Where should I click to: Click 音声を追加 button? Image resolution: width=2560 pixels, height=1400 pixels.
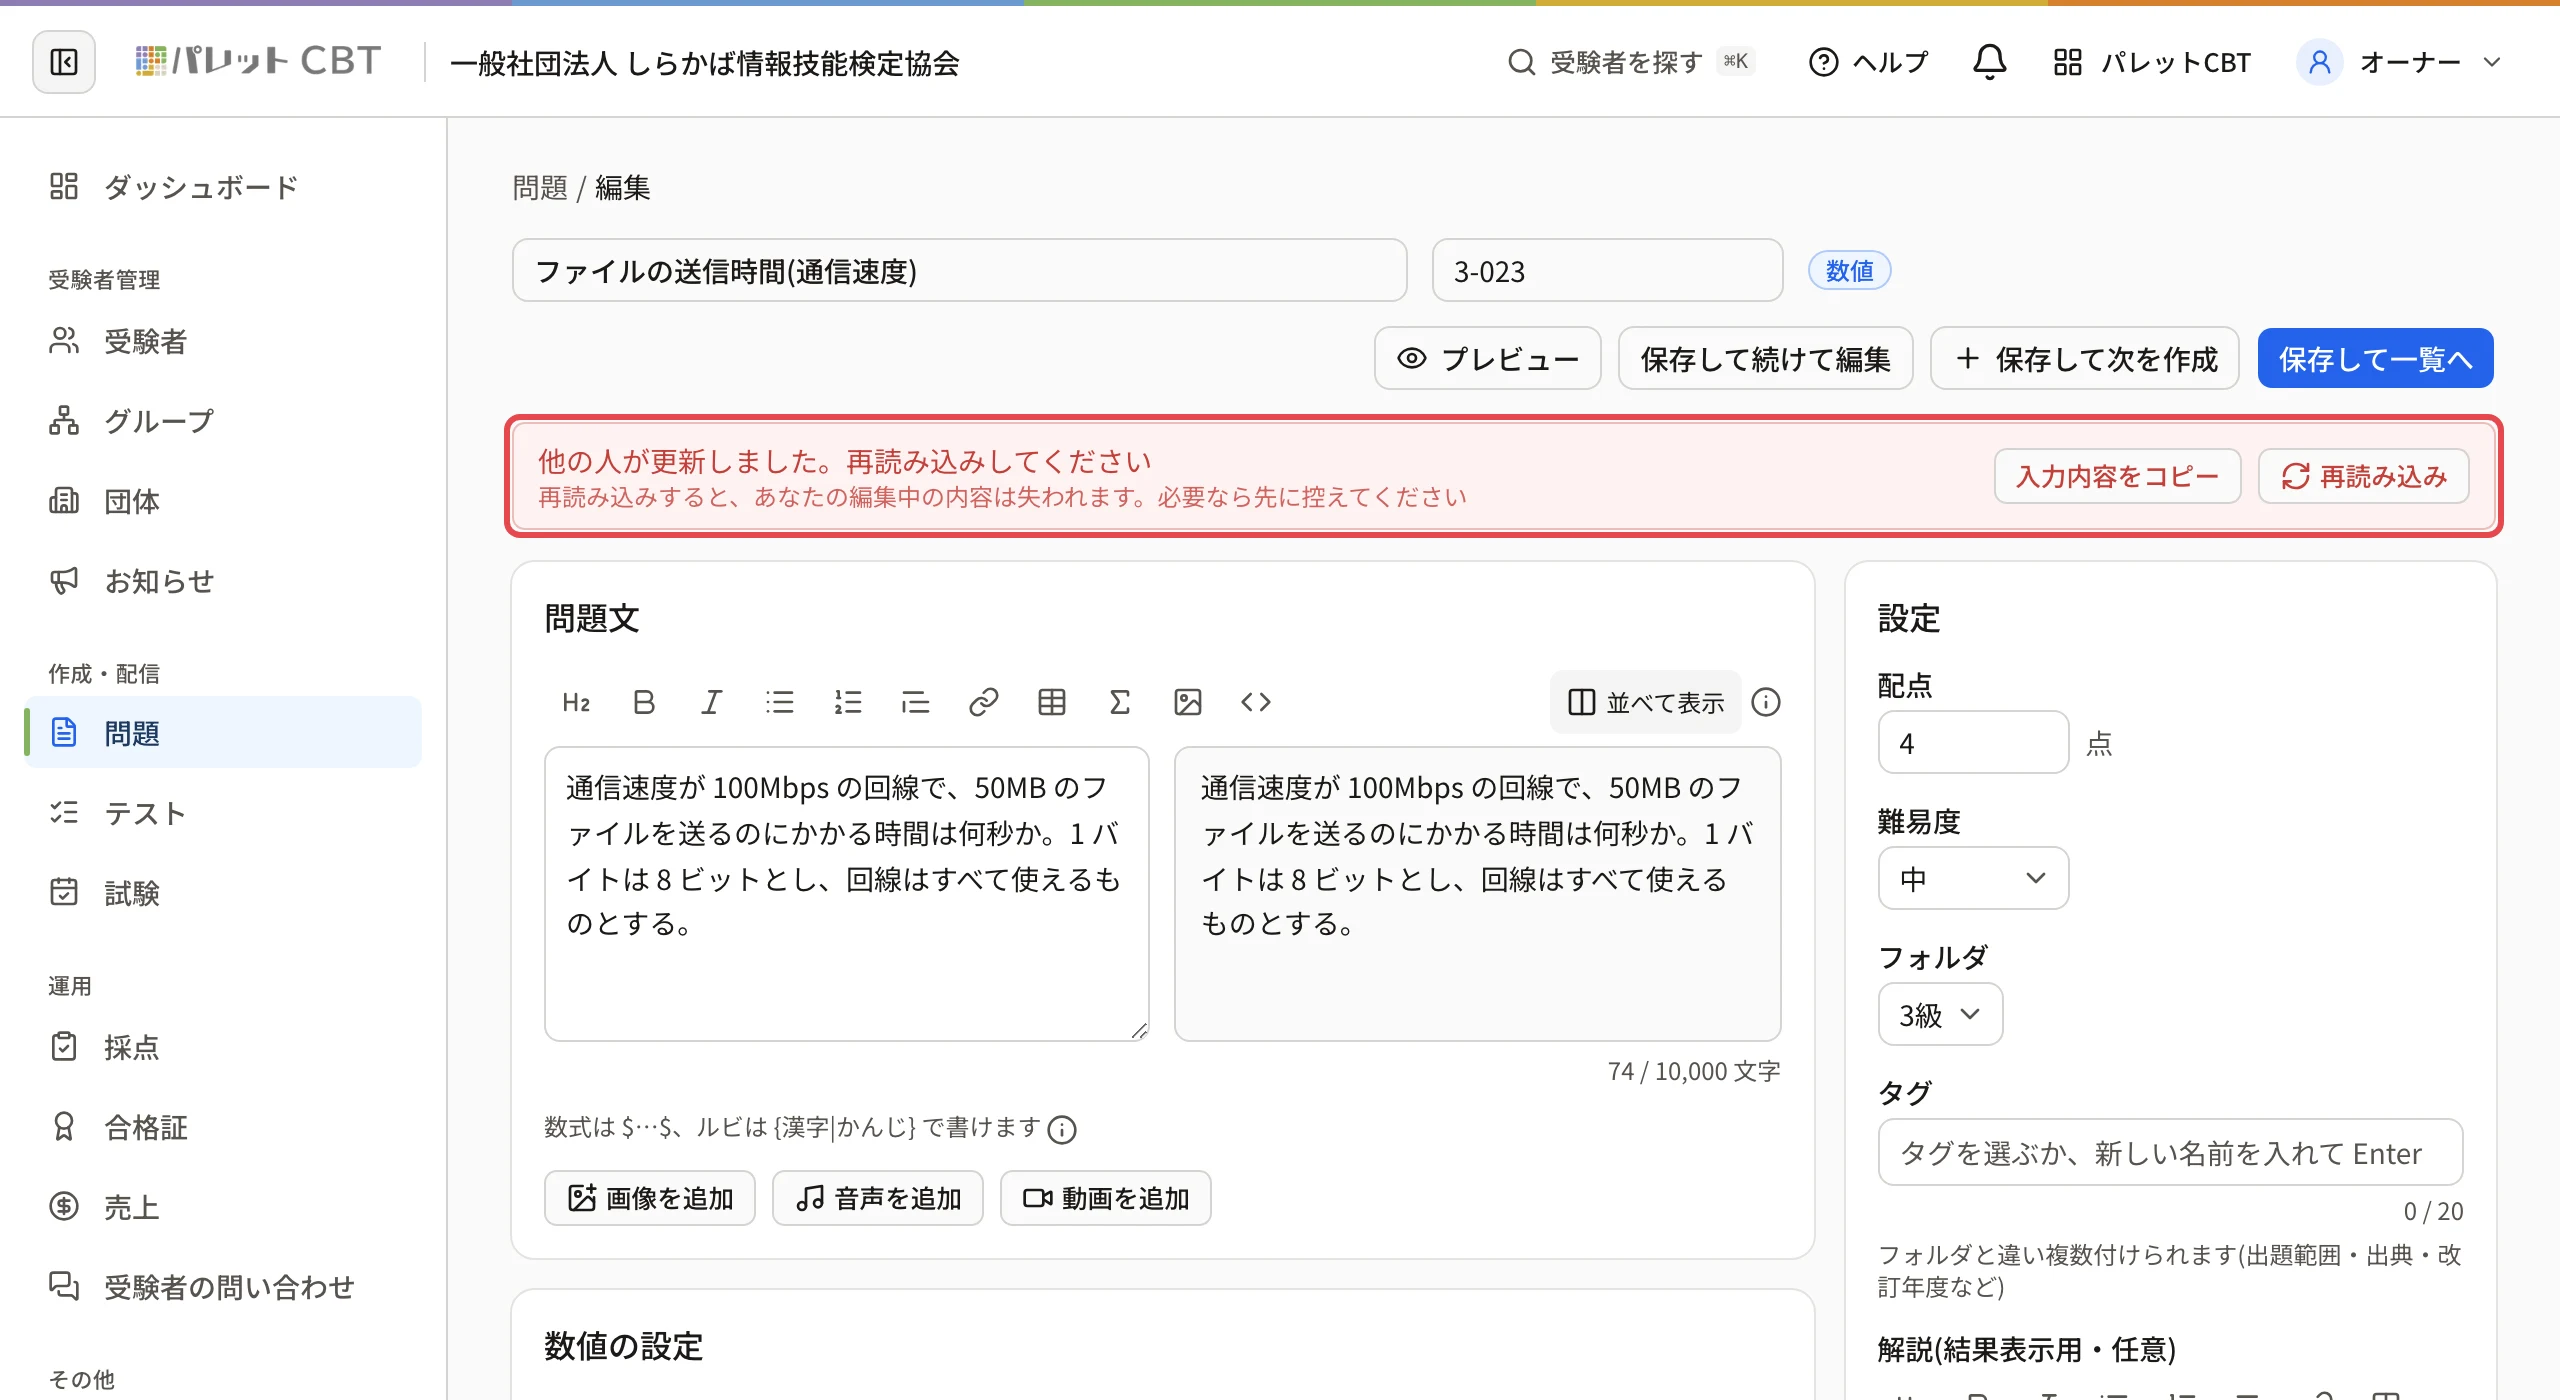[878, 1198]
